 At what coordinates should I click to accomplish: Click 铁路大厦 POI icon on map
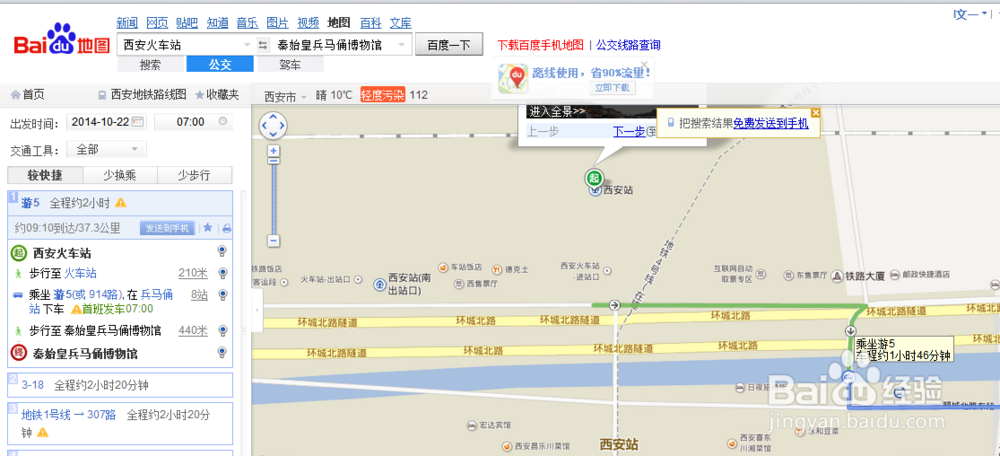836,275
